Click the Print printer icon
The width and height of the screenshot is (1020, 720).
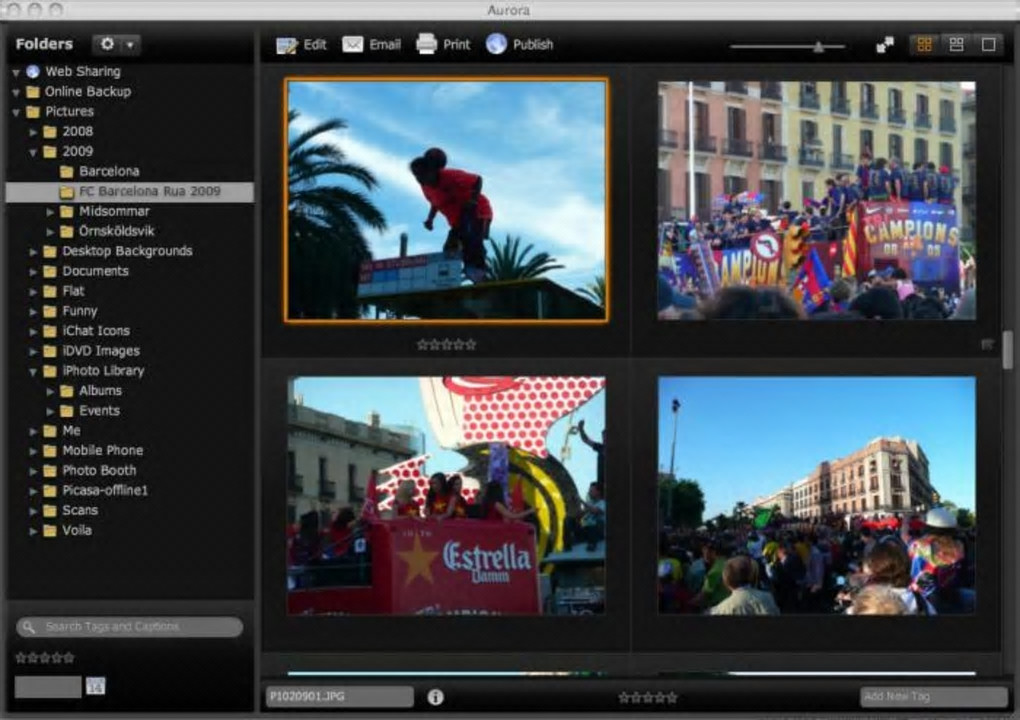pos(427,45)
